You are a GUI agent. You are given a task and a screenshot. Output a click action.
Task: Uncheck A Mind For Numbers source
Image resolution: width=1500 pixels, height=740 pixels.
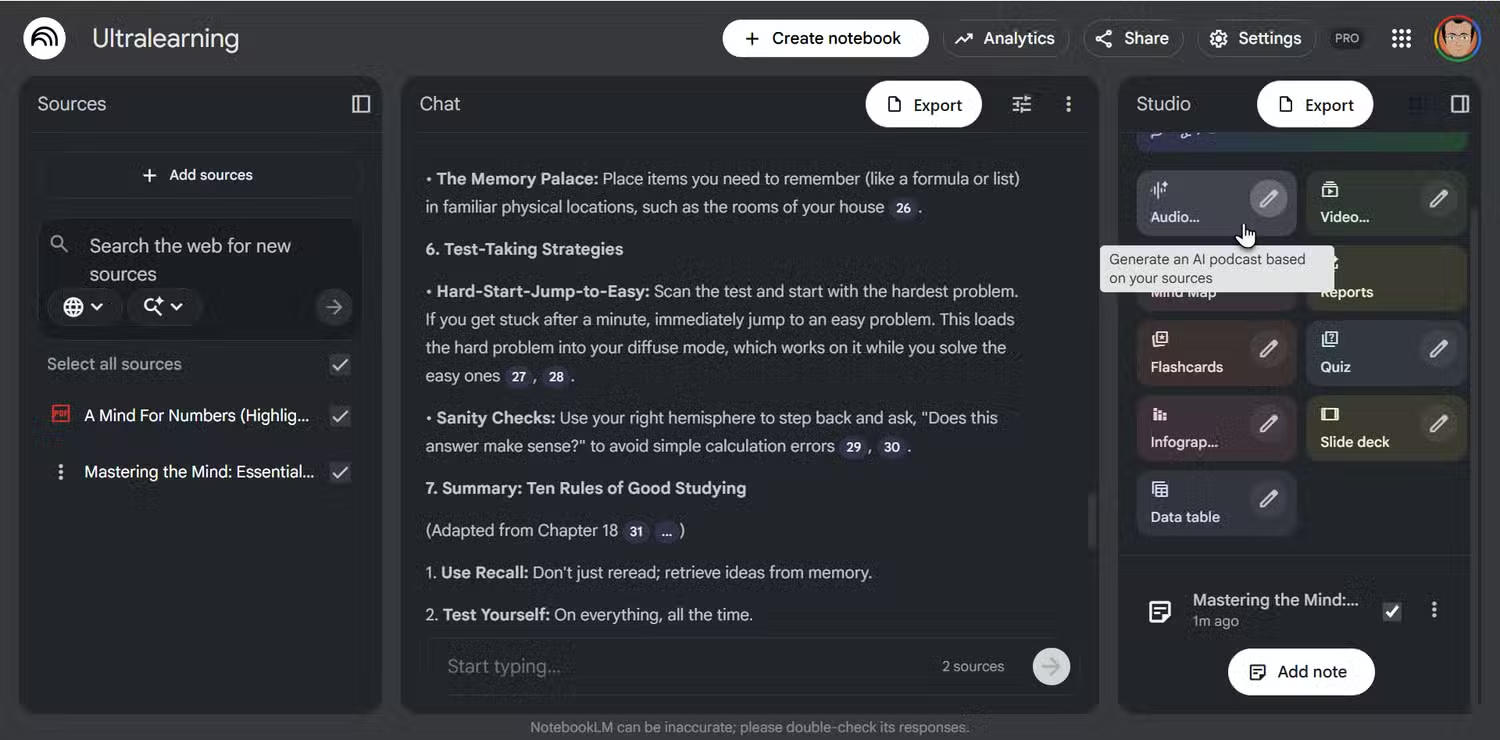point(340,416)
